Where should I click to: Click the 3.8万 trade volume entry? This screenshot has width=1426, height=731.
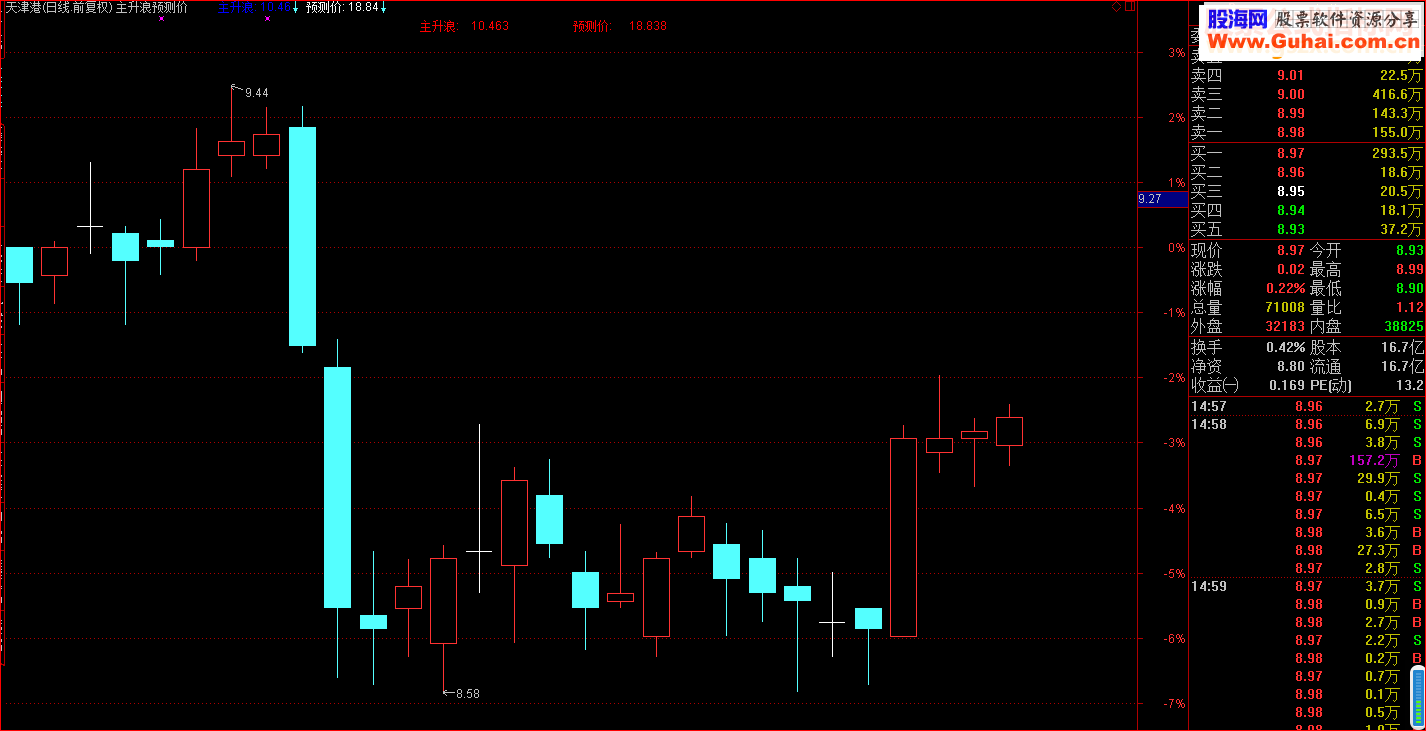[x=1382, y=442]
